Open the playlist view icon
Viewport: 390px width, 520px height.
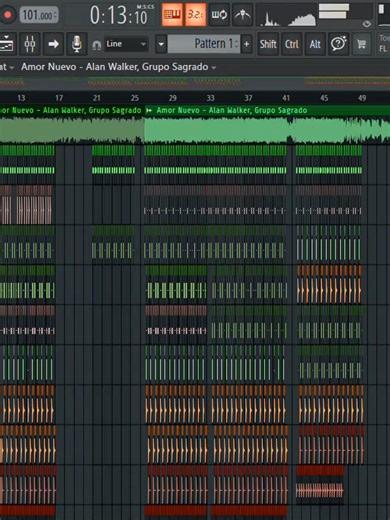click(x=7, y=44)
